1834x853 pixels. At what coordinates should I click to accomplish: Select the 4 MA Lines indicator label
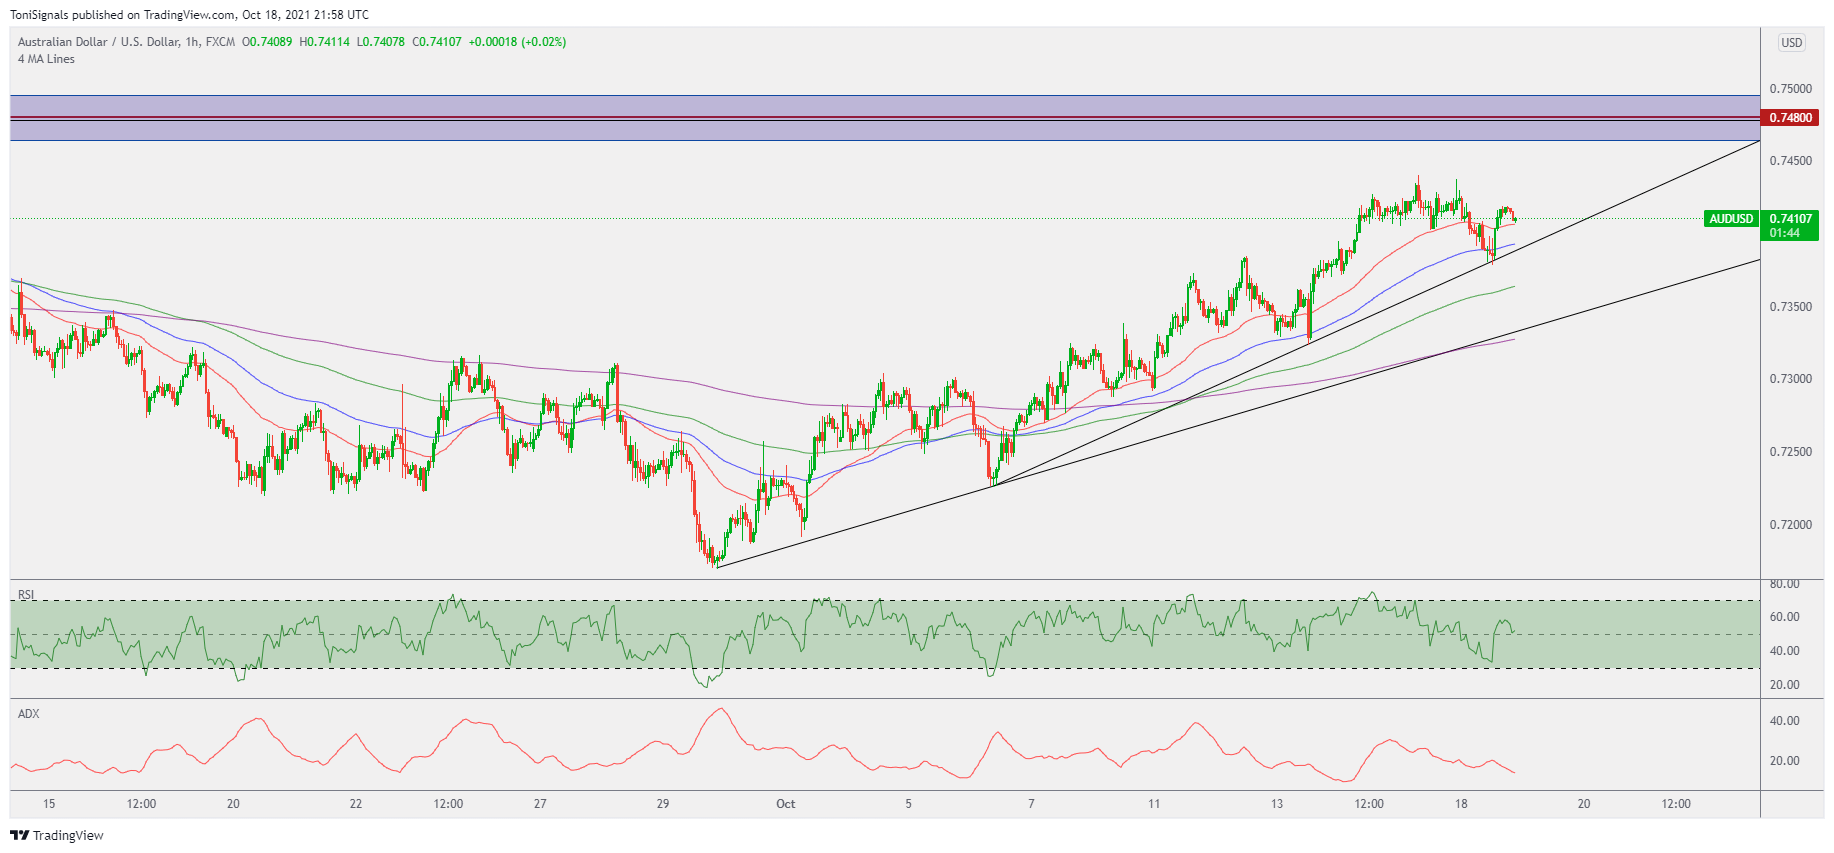[x=46, y=59]
